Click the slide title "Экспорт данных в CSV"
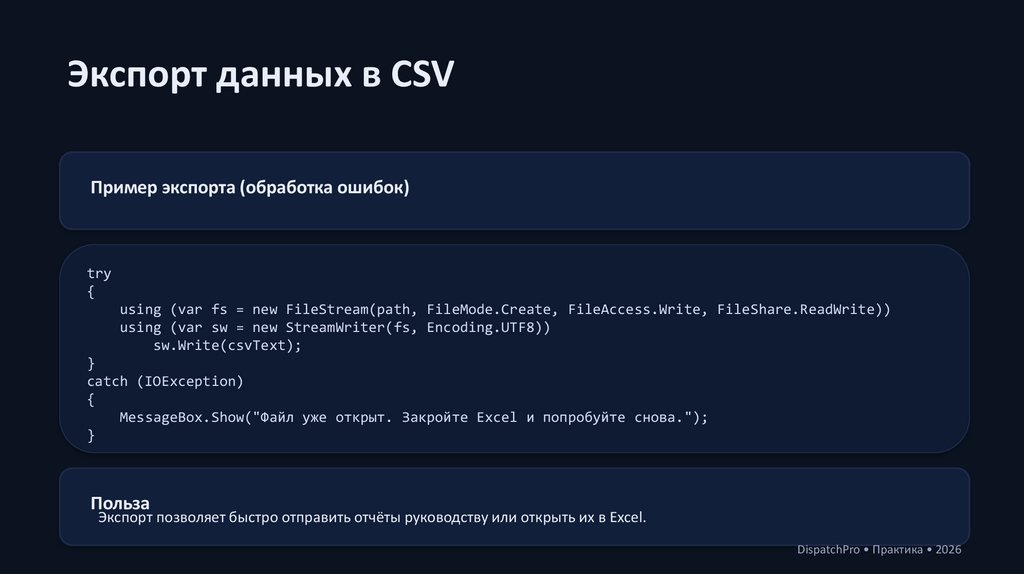 tap(260, 76)
